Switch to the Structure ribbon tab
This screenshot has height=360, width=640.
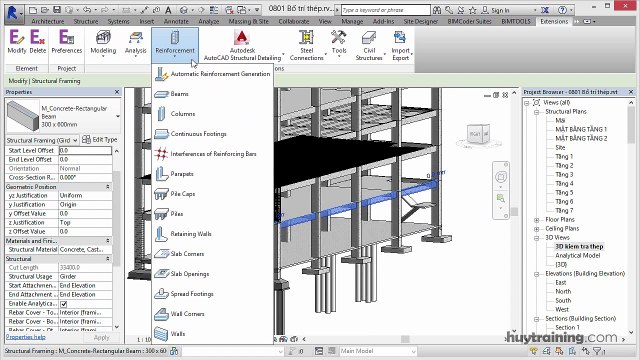tap(86, 21)
